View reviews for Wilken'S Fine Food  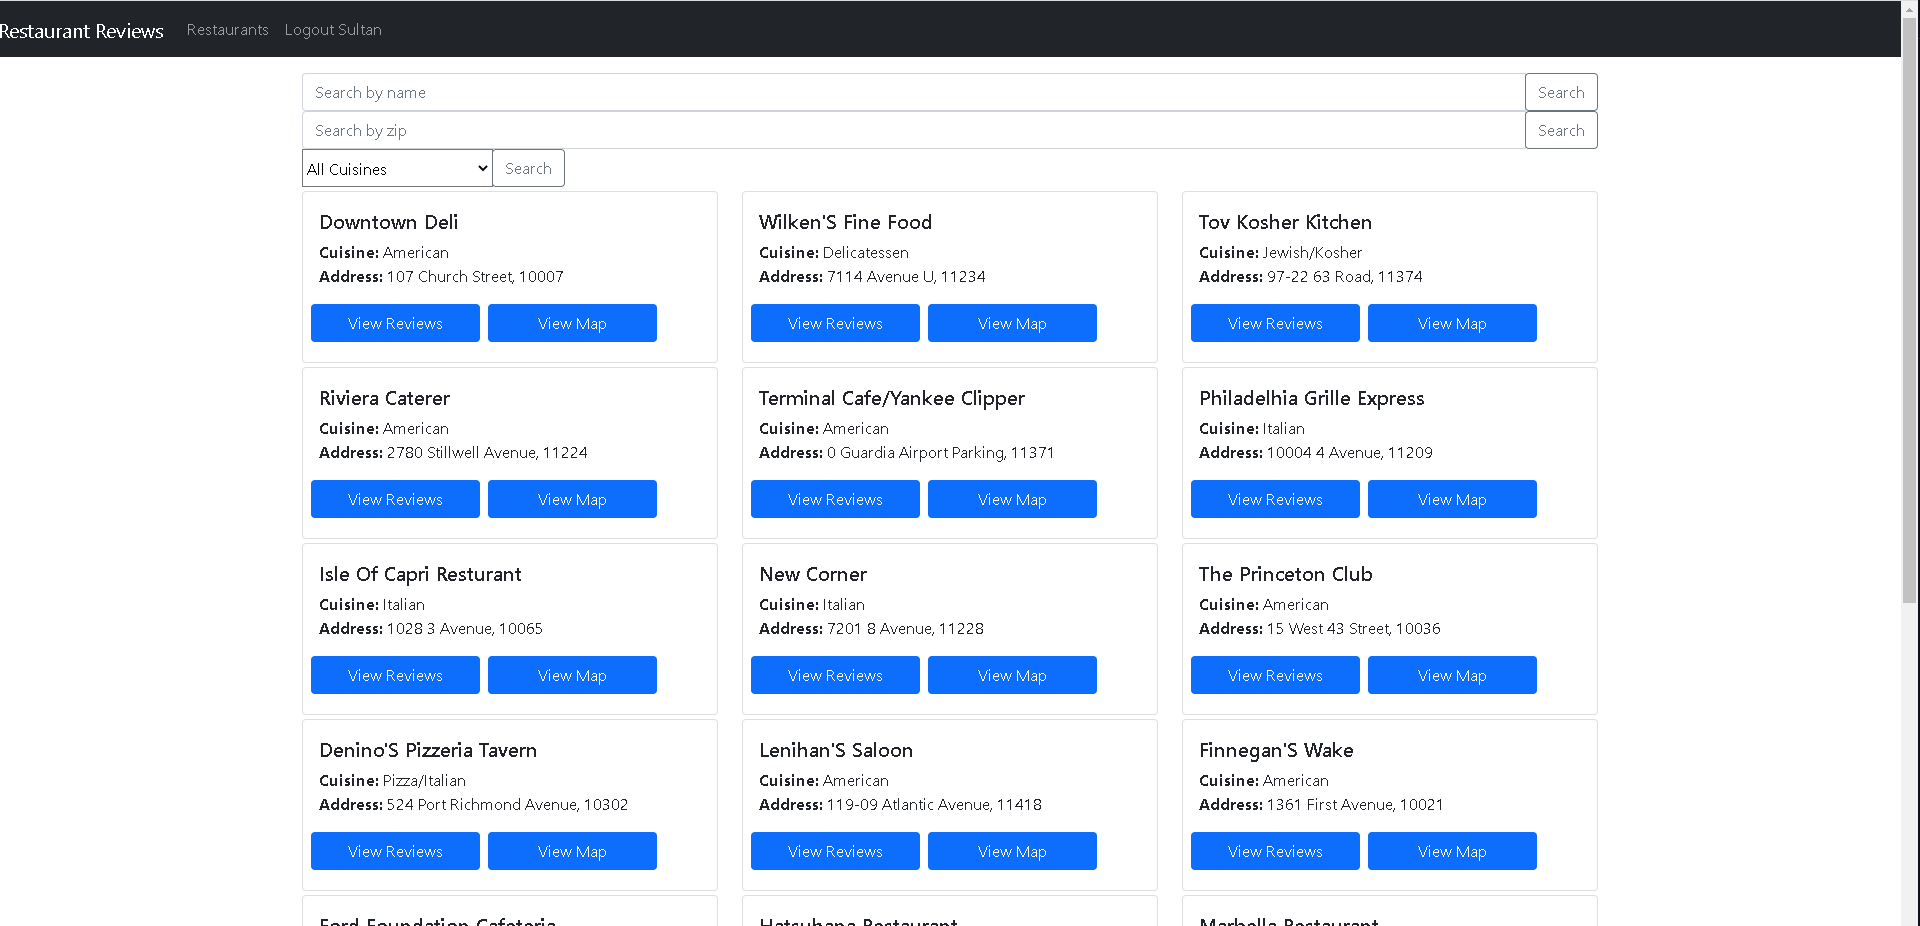[835, 323]
